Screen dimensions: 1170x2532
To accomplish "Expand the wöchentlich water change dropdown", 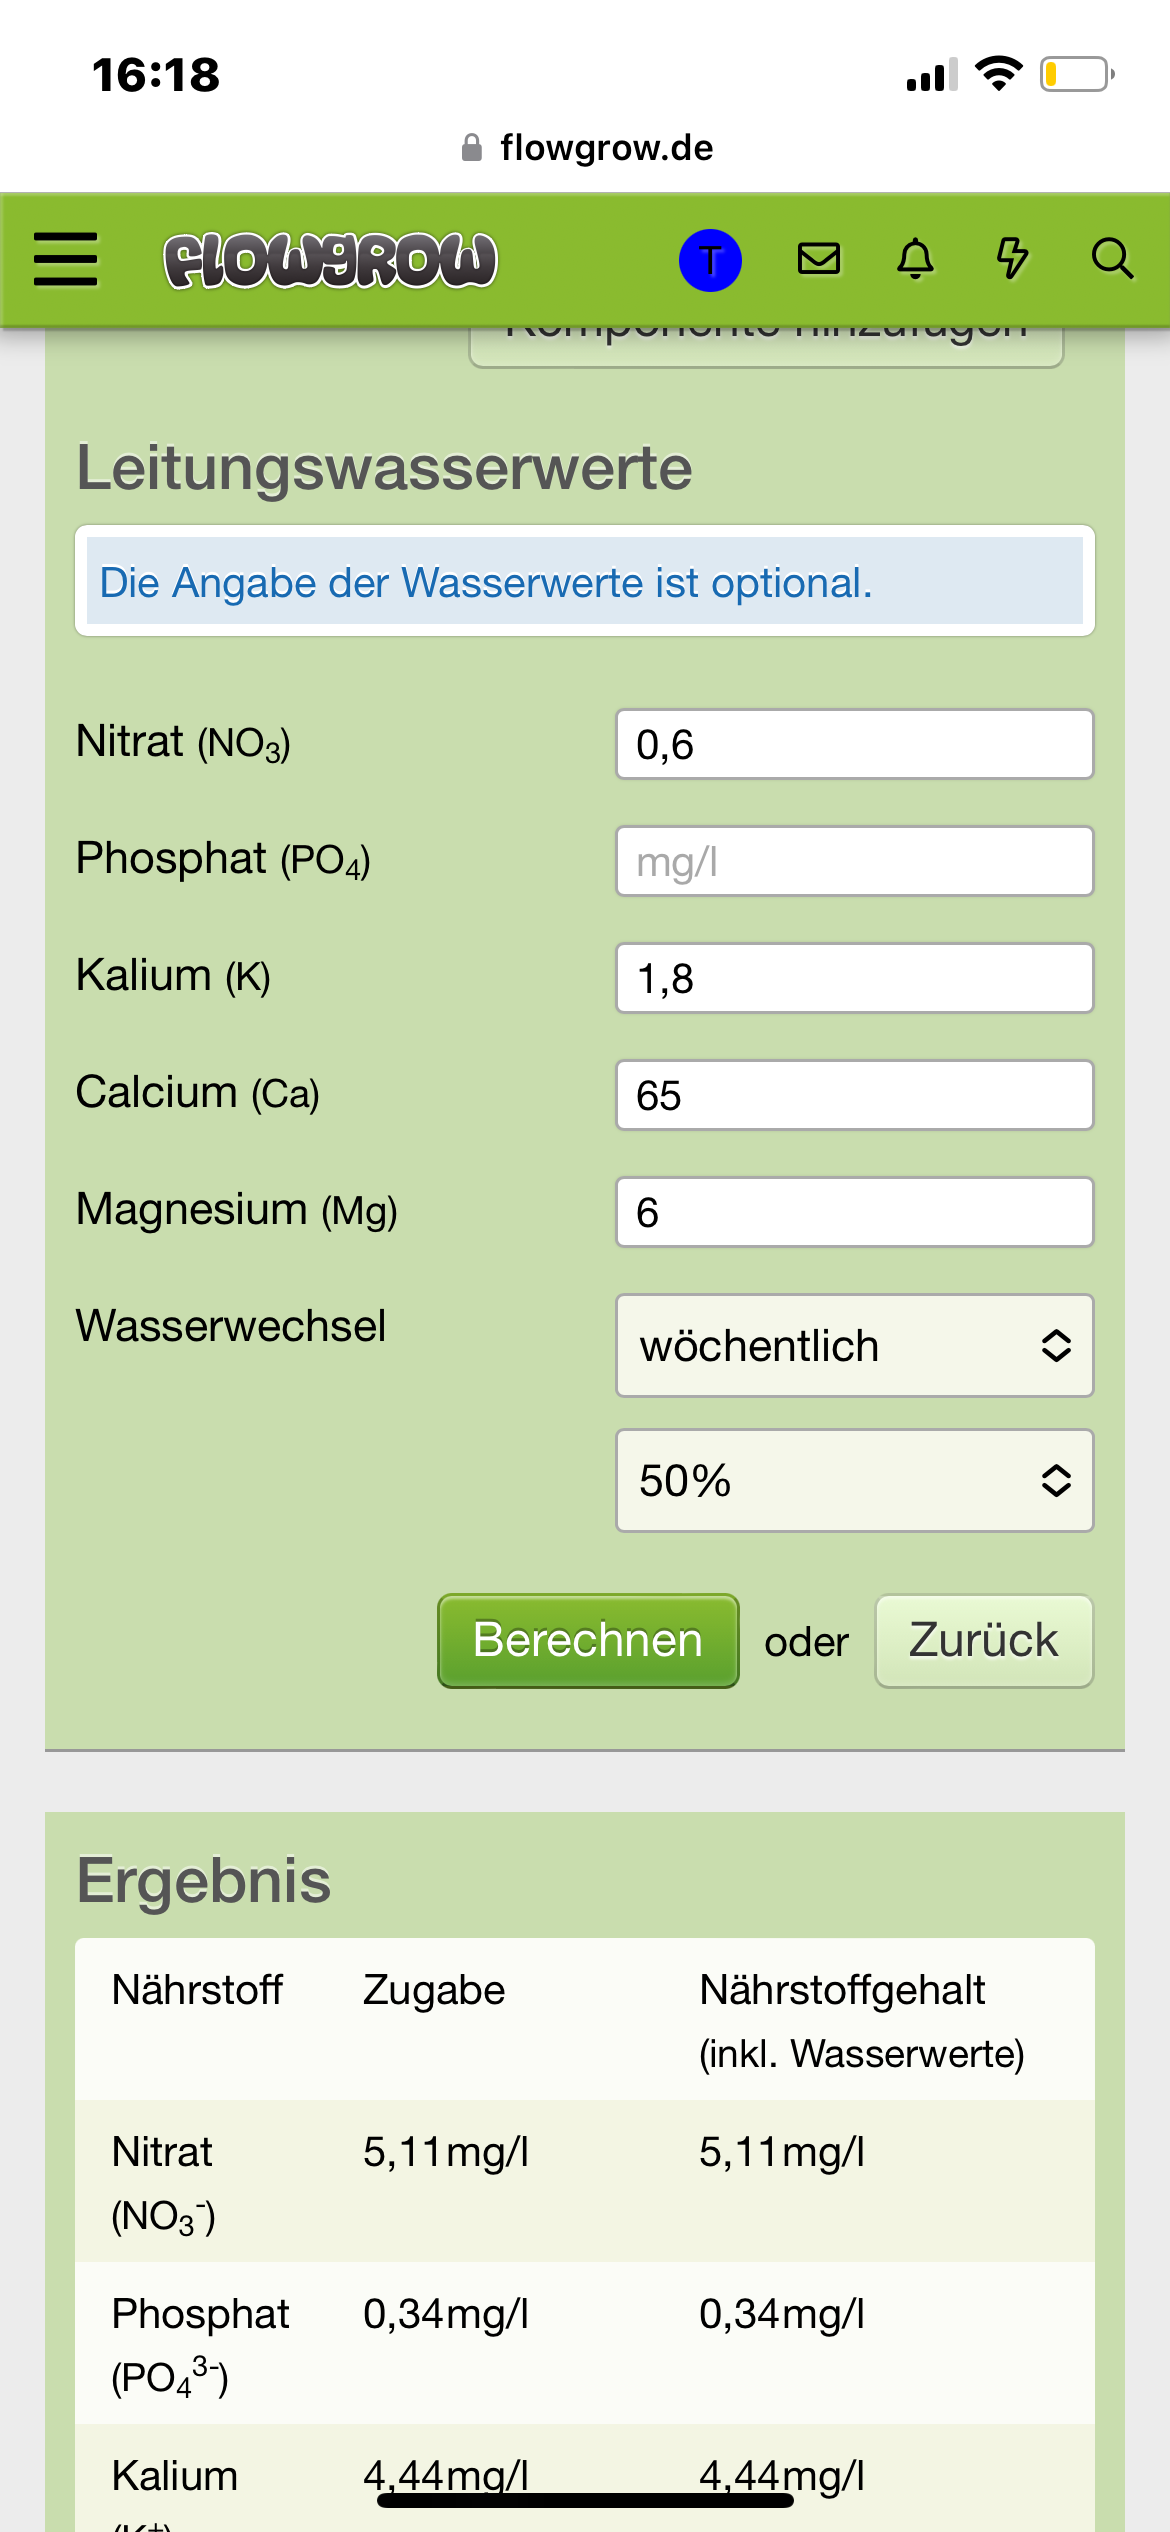I will point(854,1345).
